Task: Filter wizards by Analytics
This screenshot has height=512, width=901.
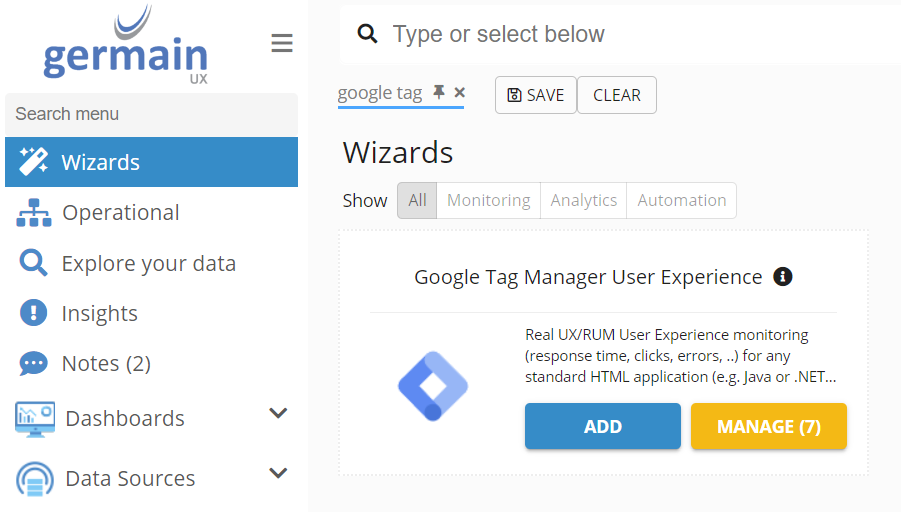Action: (583, 200)
